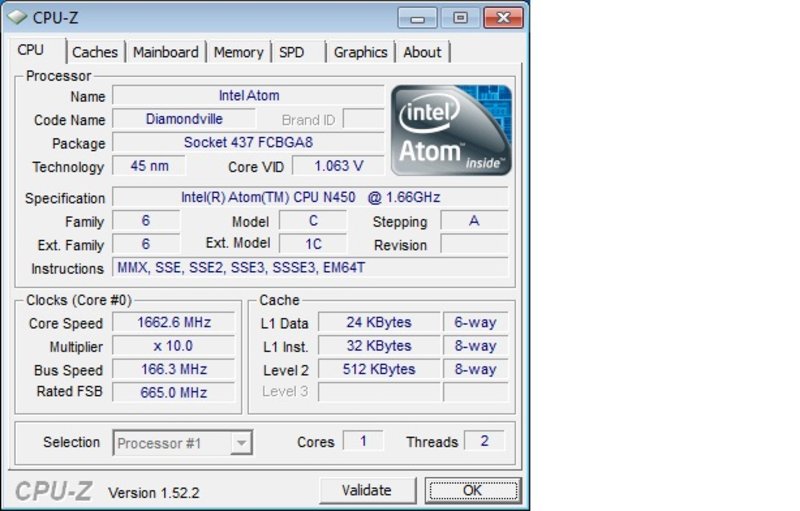Show the About tab
Screen dimensions: 800x511
(x=422, y=52)
